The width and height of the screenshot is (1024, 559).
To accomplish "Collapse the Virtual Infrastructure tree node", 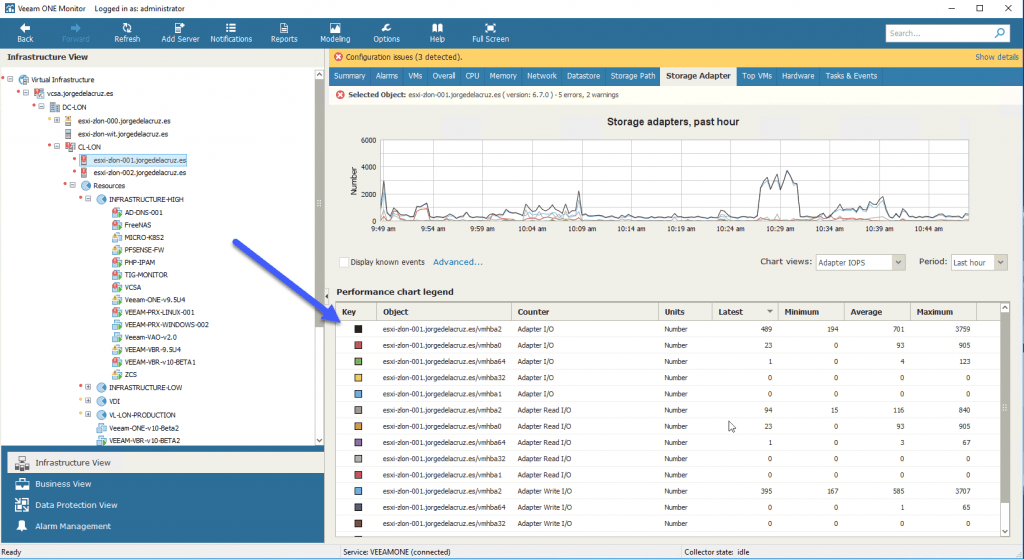I will pos(10,79).
